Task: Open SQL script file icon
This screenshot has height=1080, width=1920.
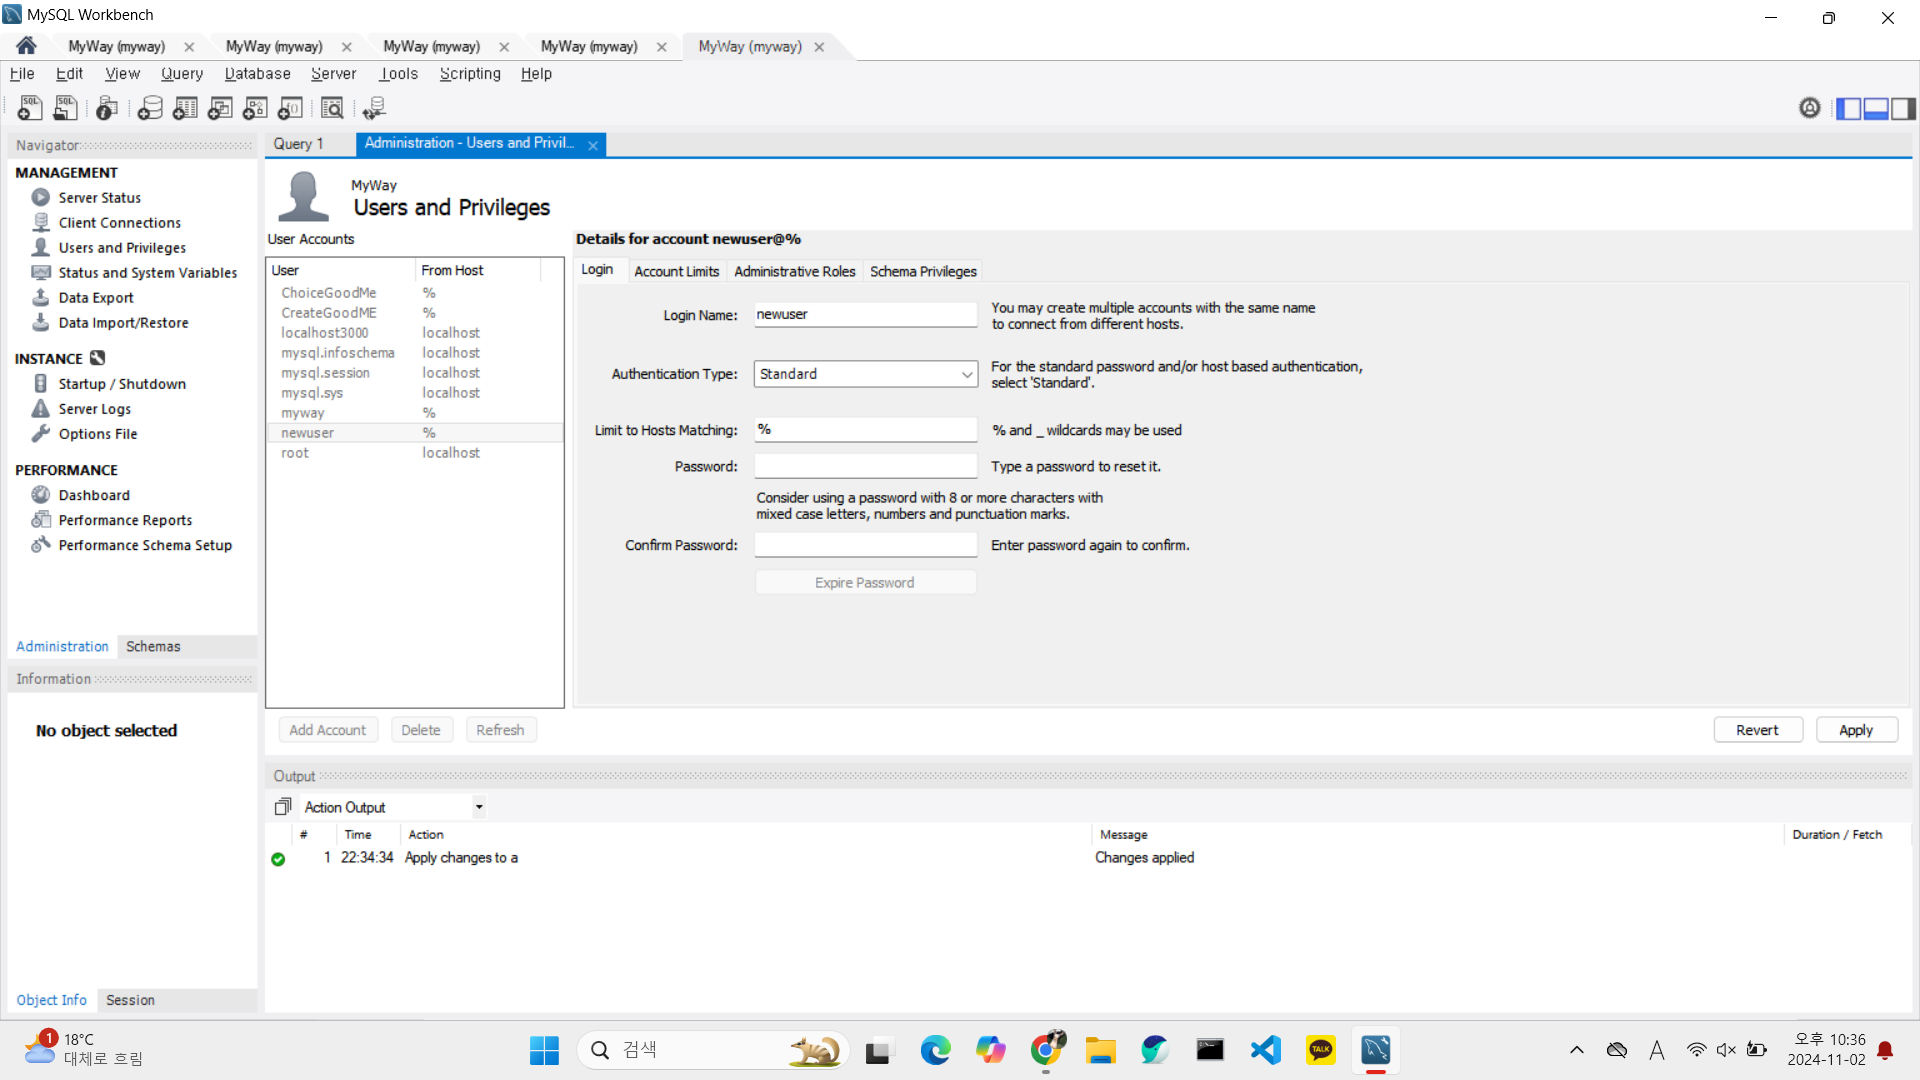Action: [x=65, y=108]
